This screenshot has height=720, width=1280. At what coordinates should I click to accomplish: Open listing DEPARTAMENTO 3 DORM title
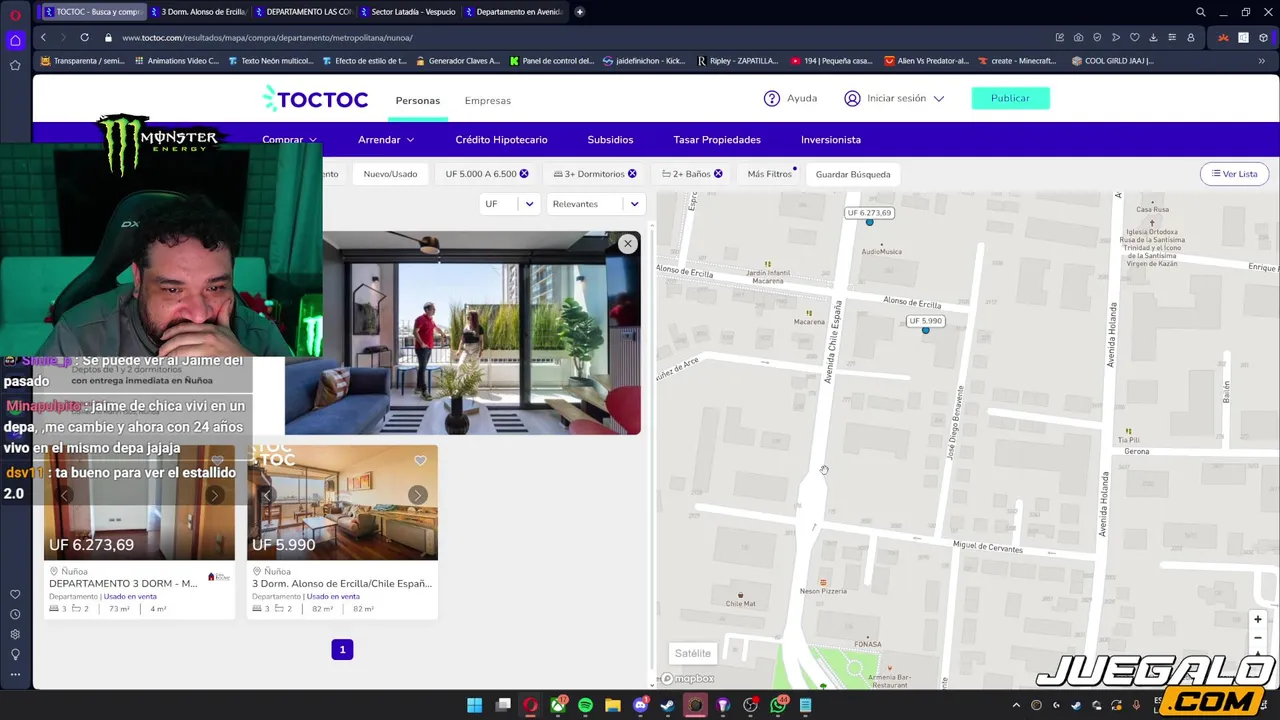coord(123,583)
